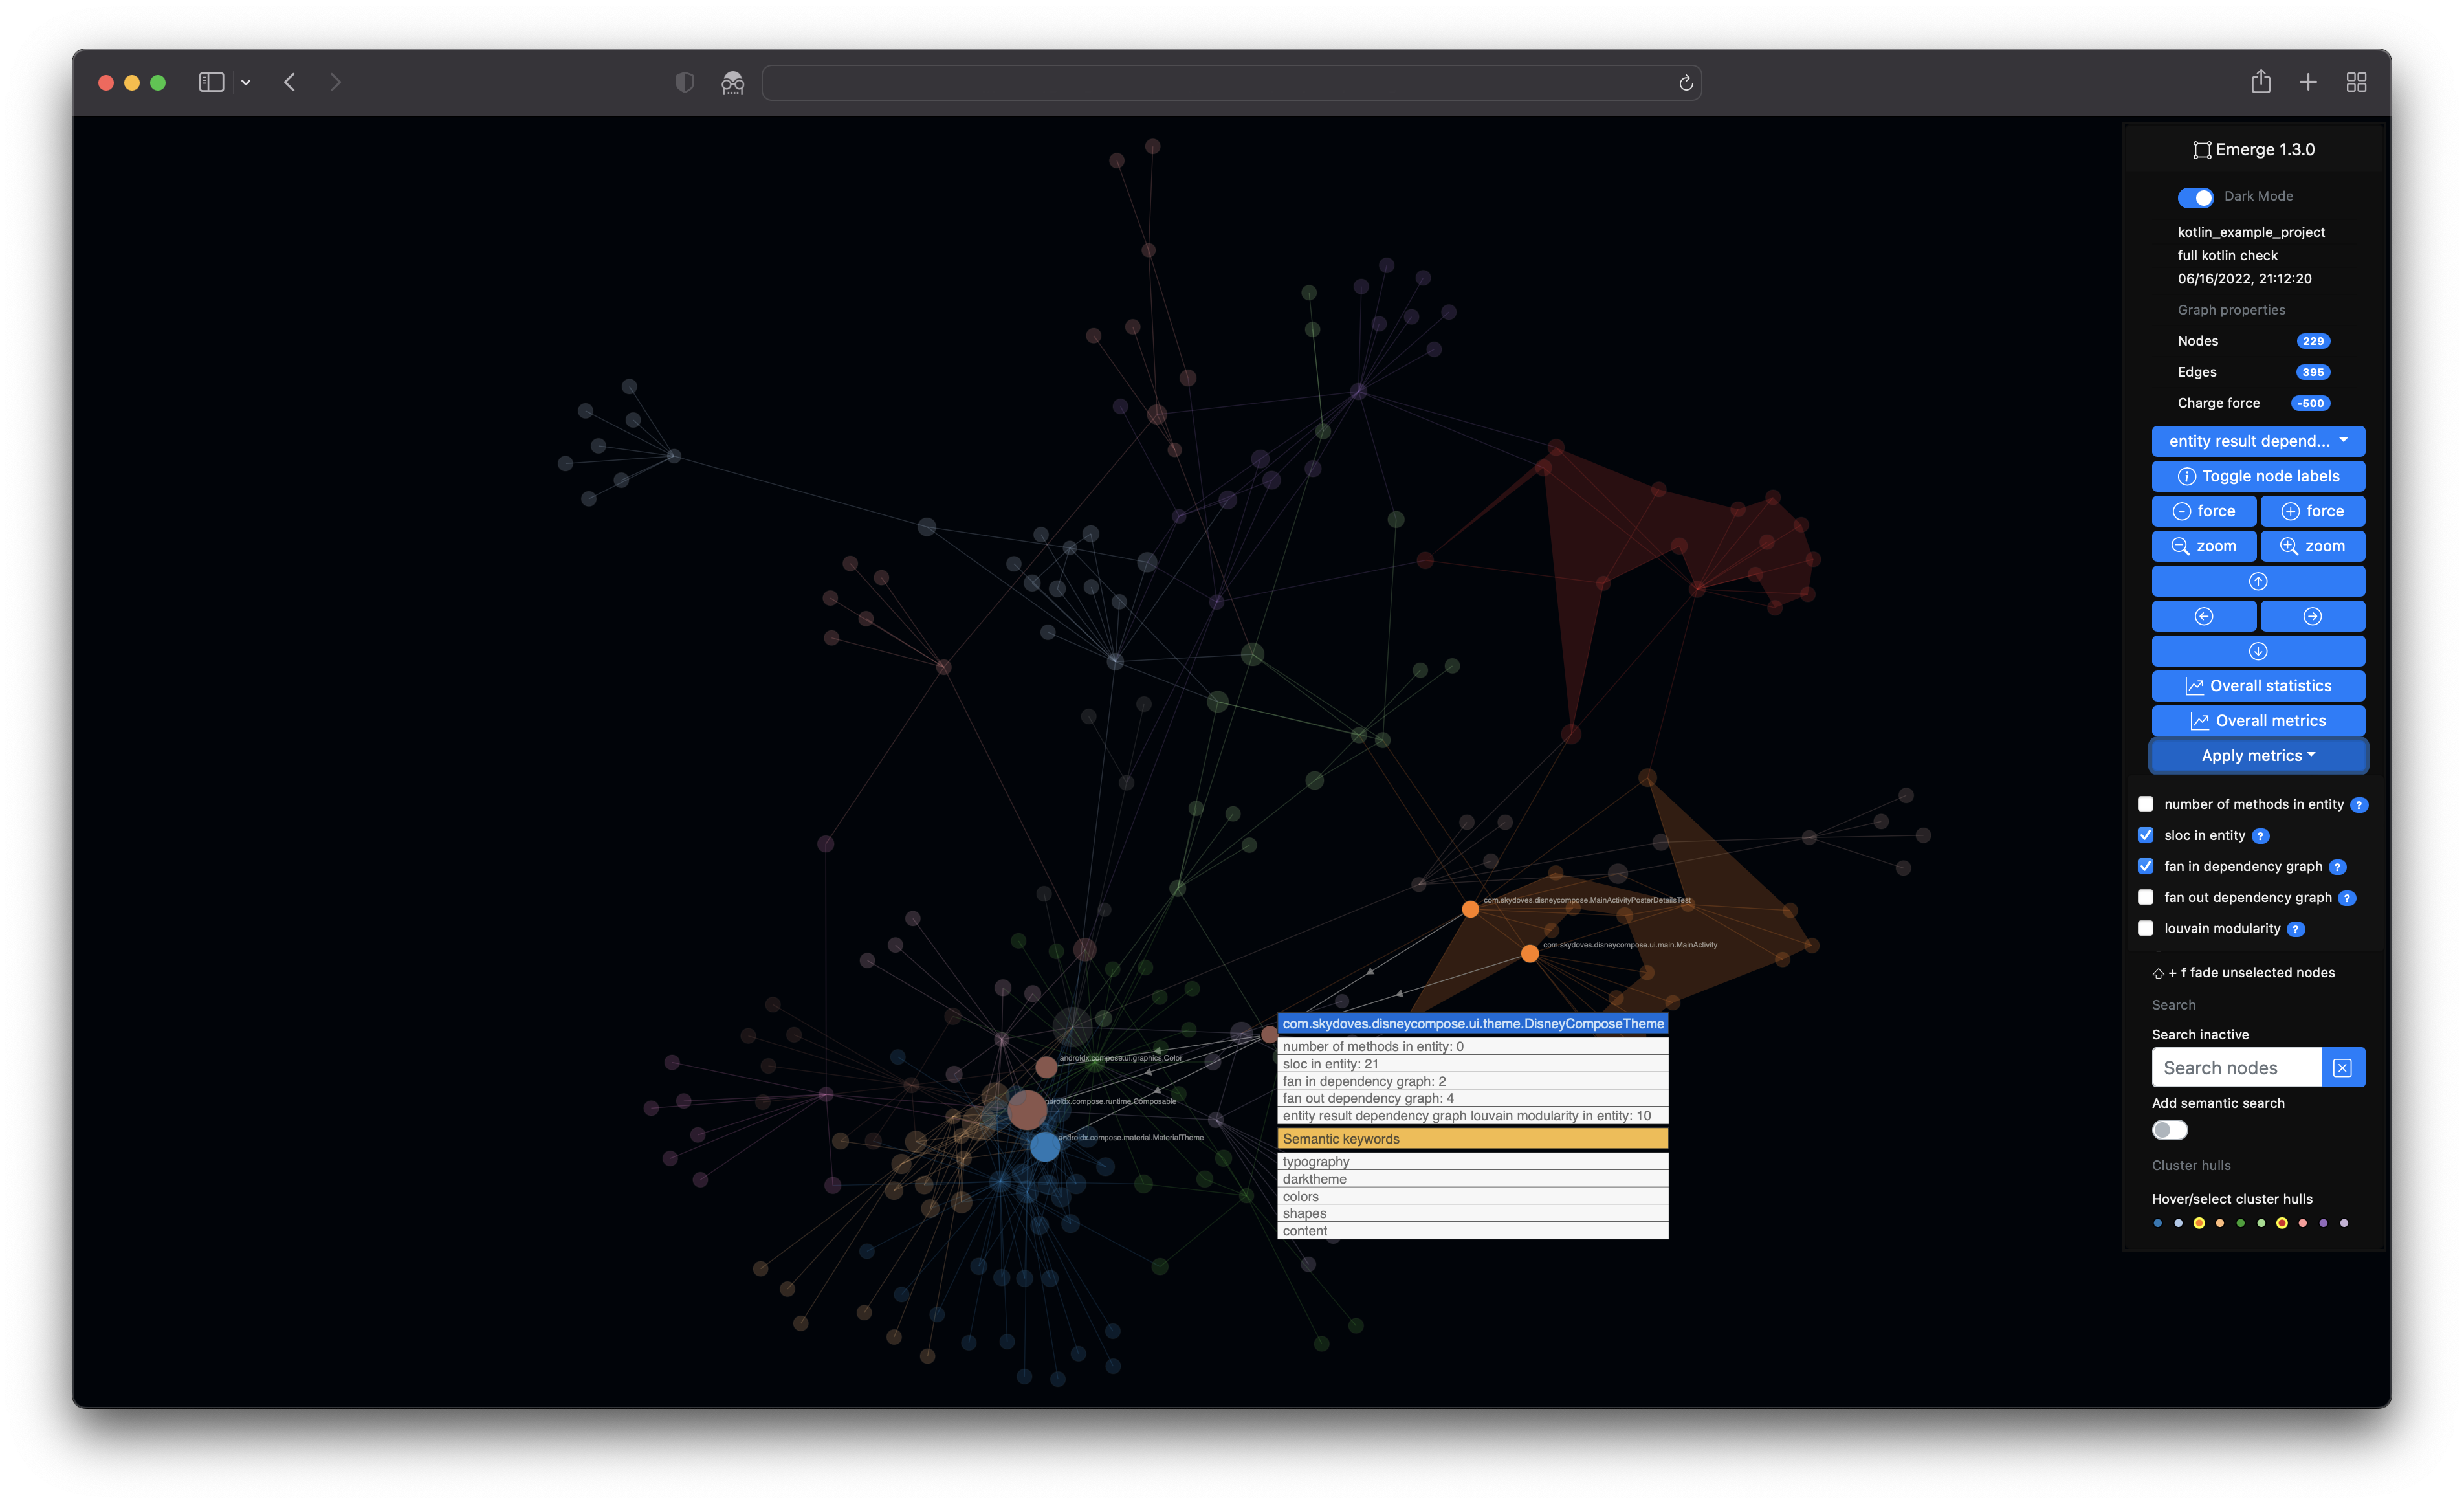The height and width of the screenshot is (1504, 2464).
Task: Clear the node search with the X icon
Action: [2343, 1067]
